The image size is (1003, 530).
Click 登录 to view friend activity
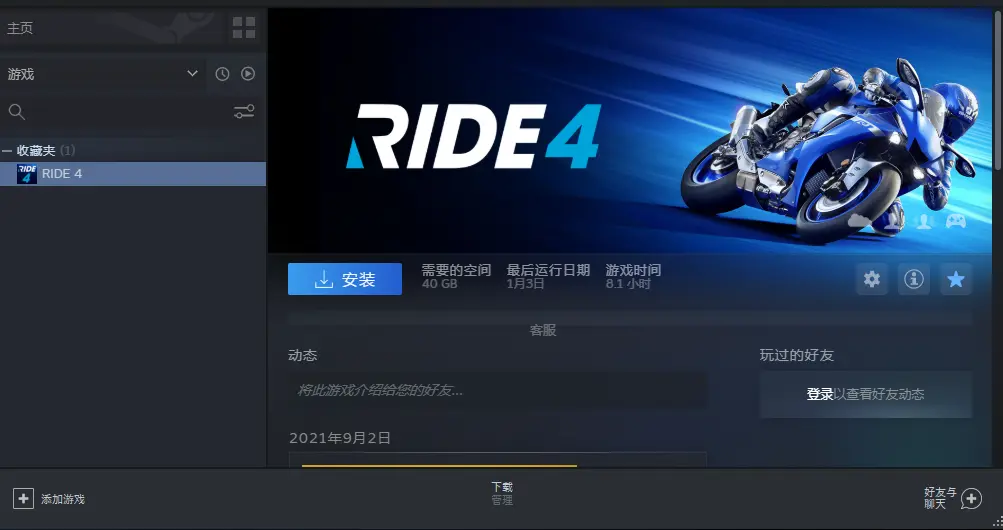[x=819, y=394]
